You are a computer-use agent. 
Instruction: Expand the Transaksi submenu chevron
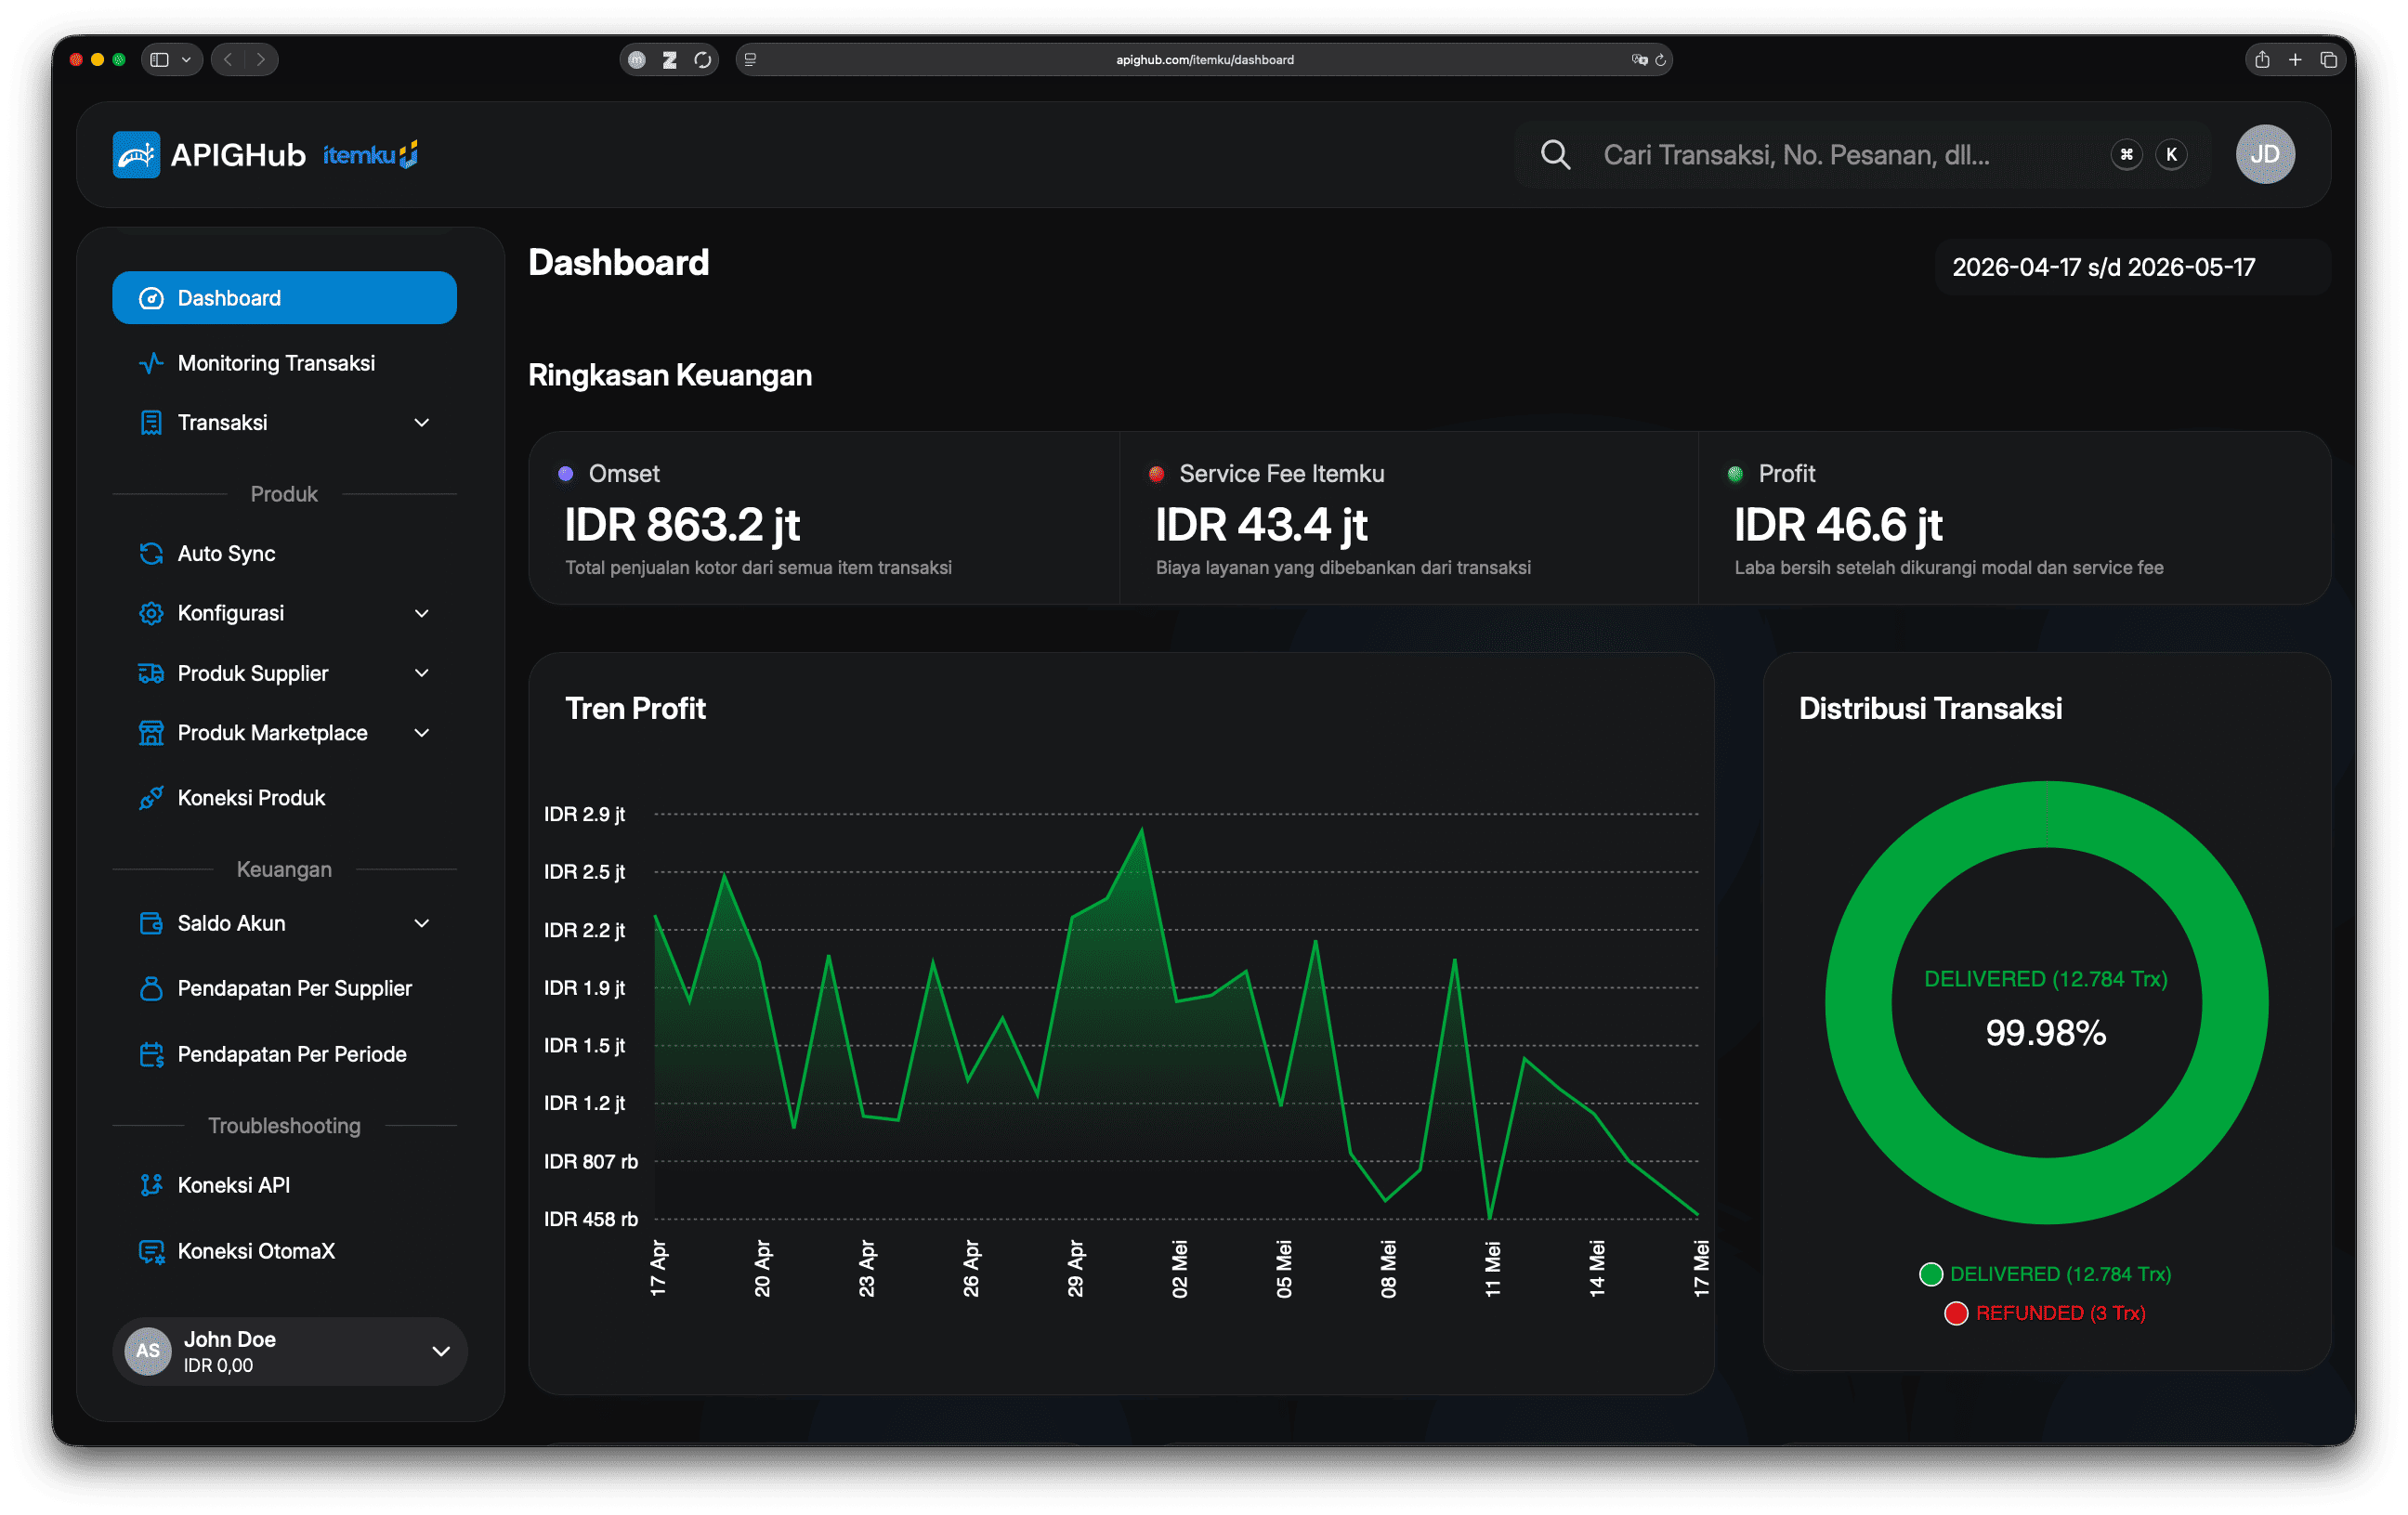422,423
